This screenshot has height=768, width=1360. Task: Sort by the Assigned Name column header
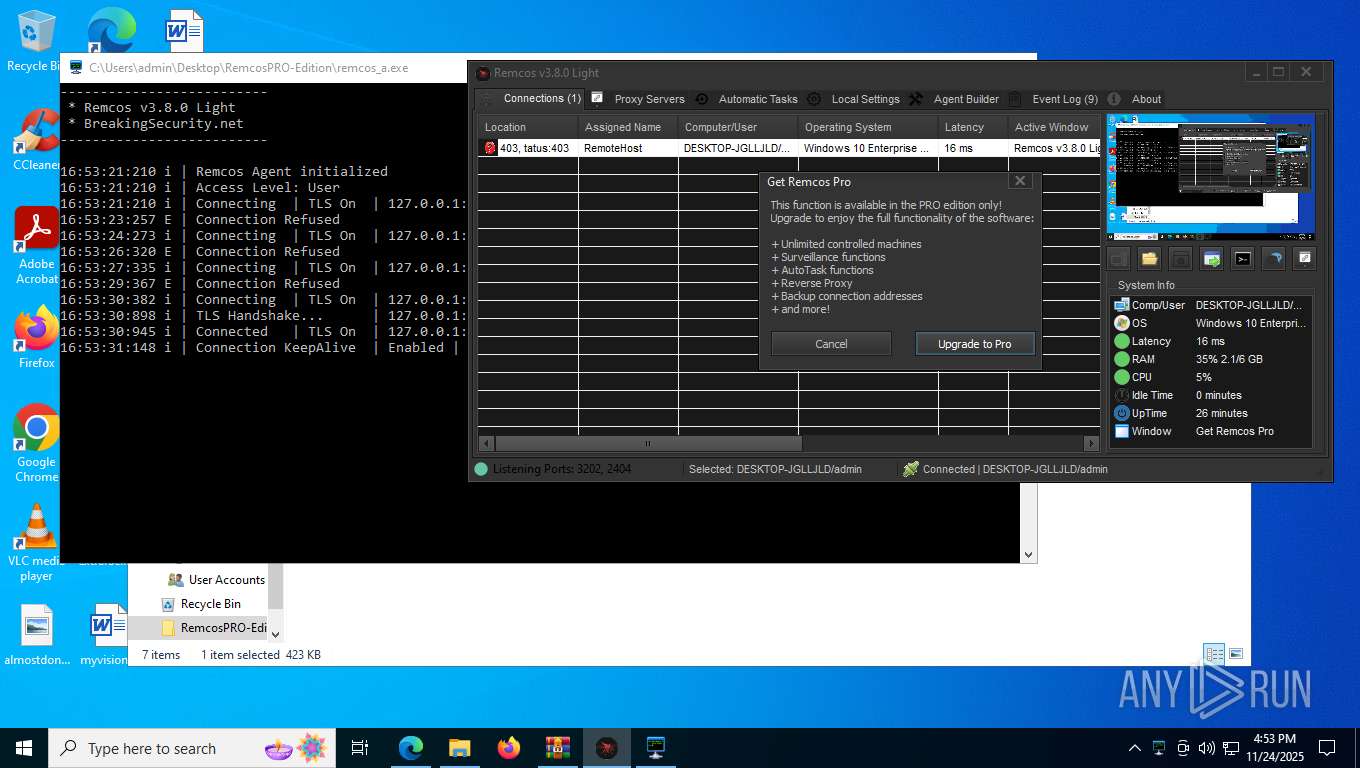pyautogui.click(x=628, y=127)
